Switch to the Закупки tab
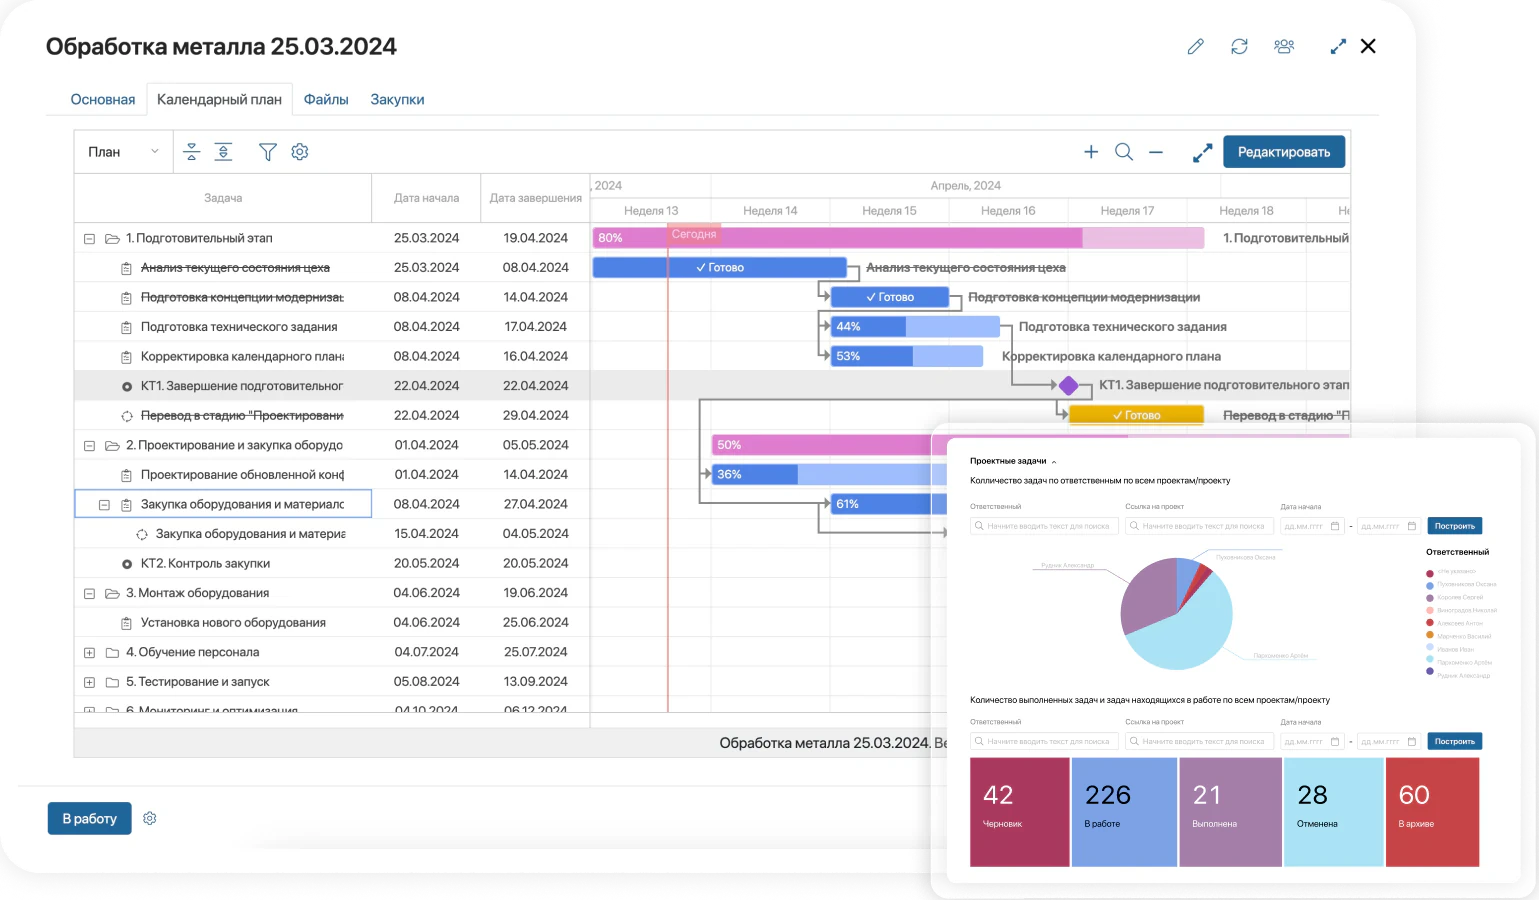 point(397,100)
